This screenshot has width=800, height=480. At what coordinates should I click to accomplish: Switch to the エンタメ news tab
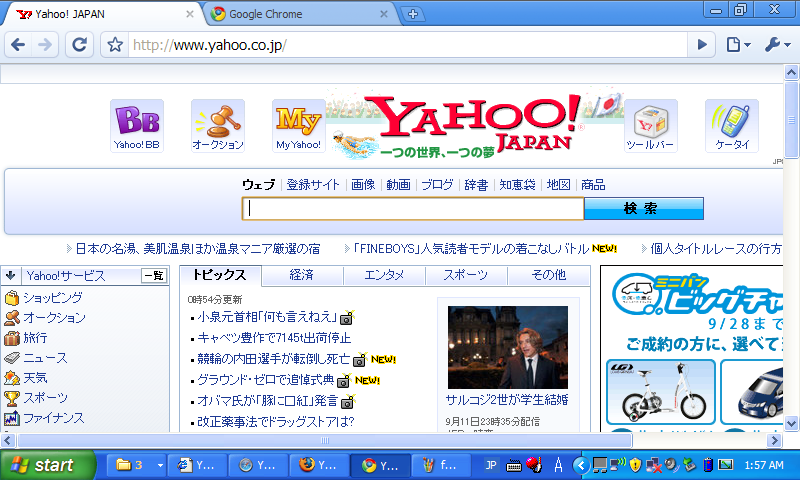coord(384,275)
